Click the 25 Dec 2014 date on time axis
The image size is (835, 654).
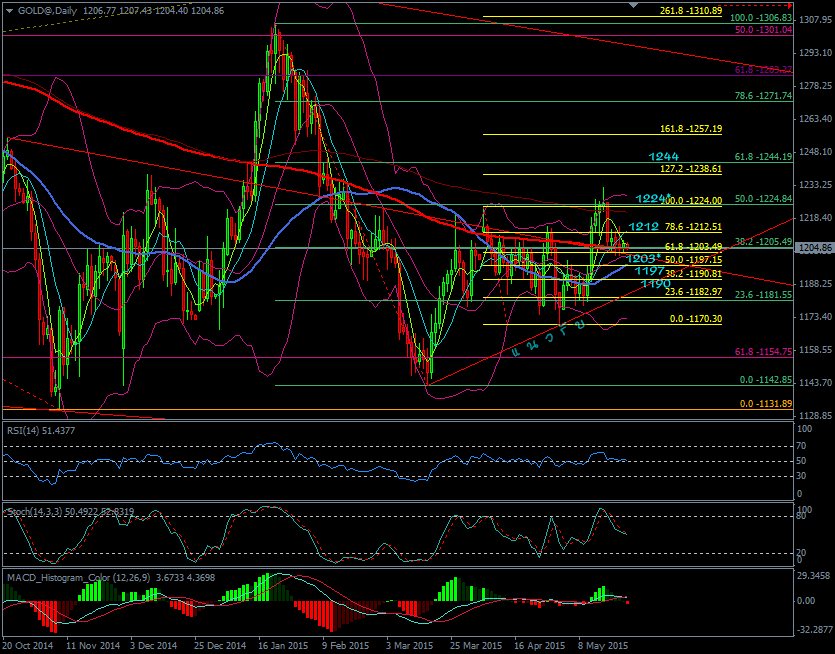[220, 645]
